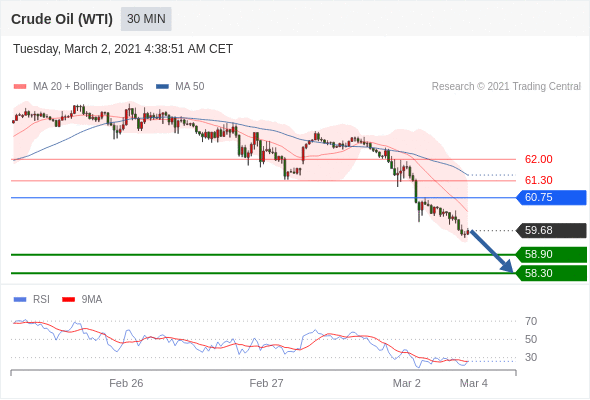Click the red 9MA legend swatch

[x=68, y=300]
